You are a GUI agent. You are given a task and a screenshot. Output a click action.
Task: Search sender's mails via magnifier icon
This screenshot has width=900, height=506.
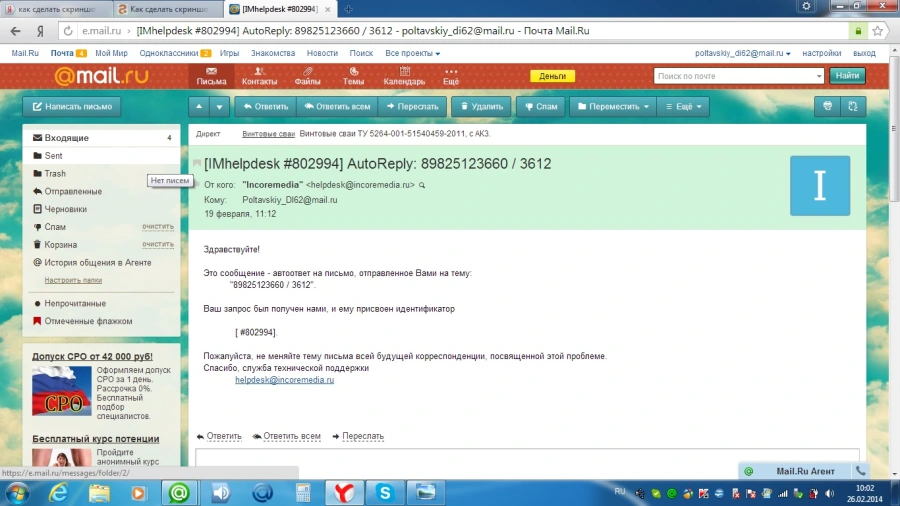point(422,185)
